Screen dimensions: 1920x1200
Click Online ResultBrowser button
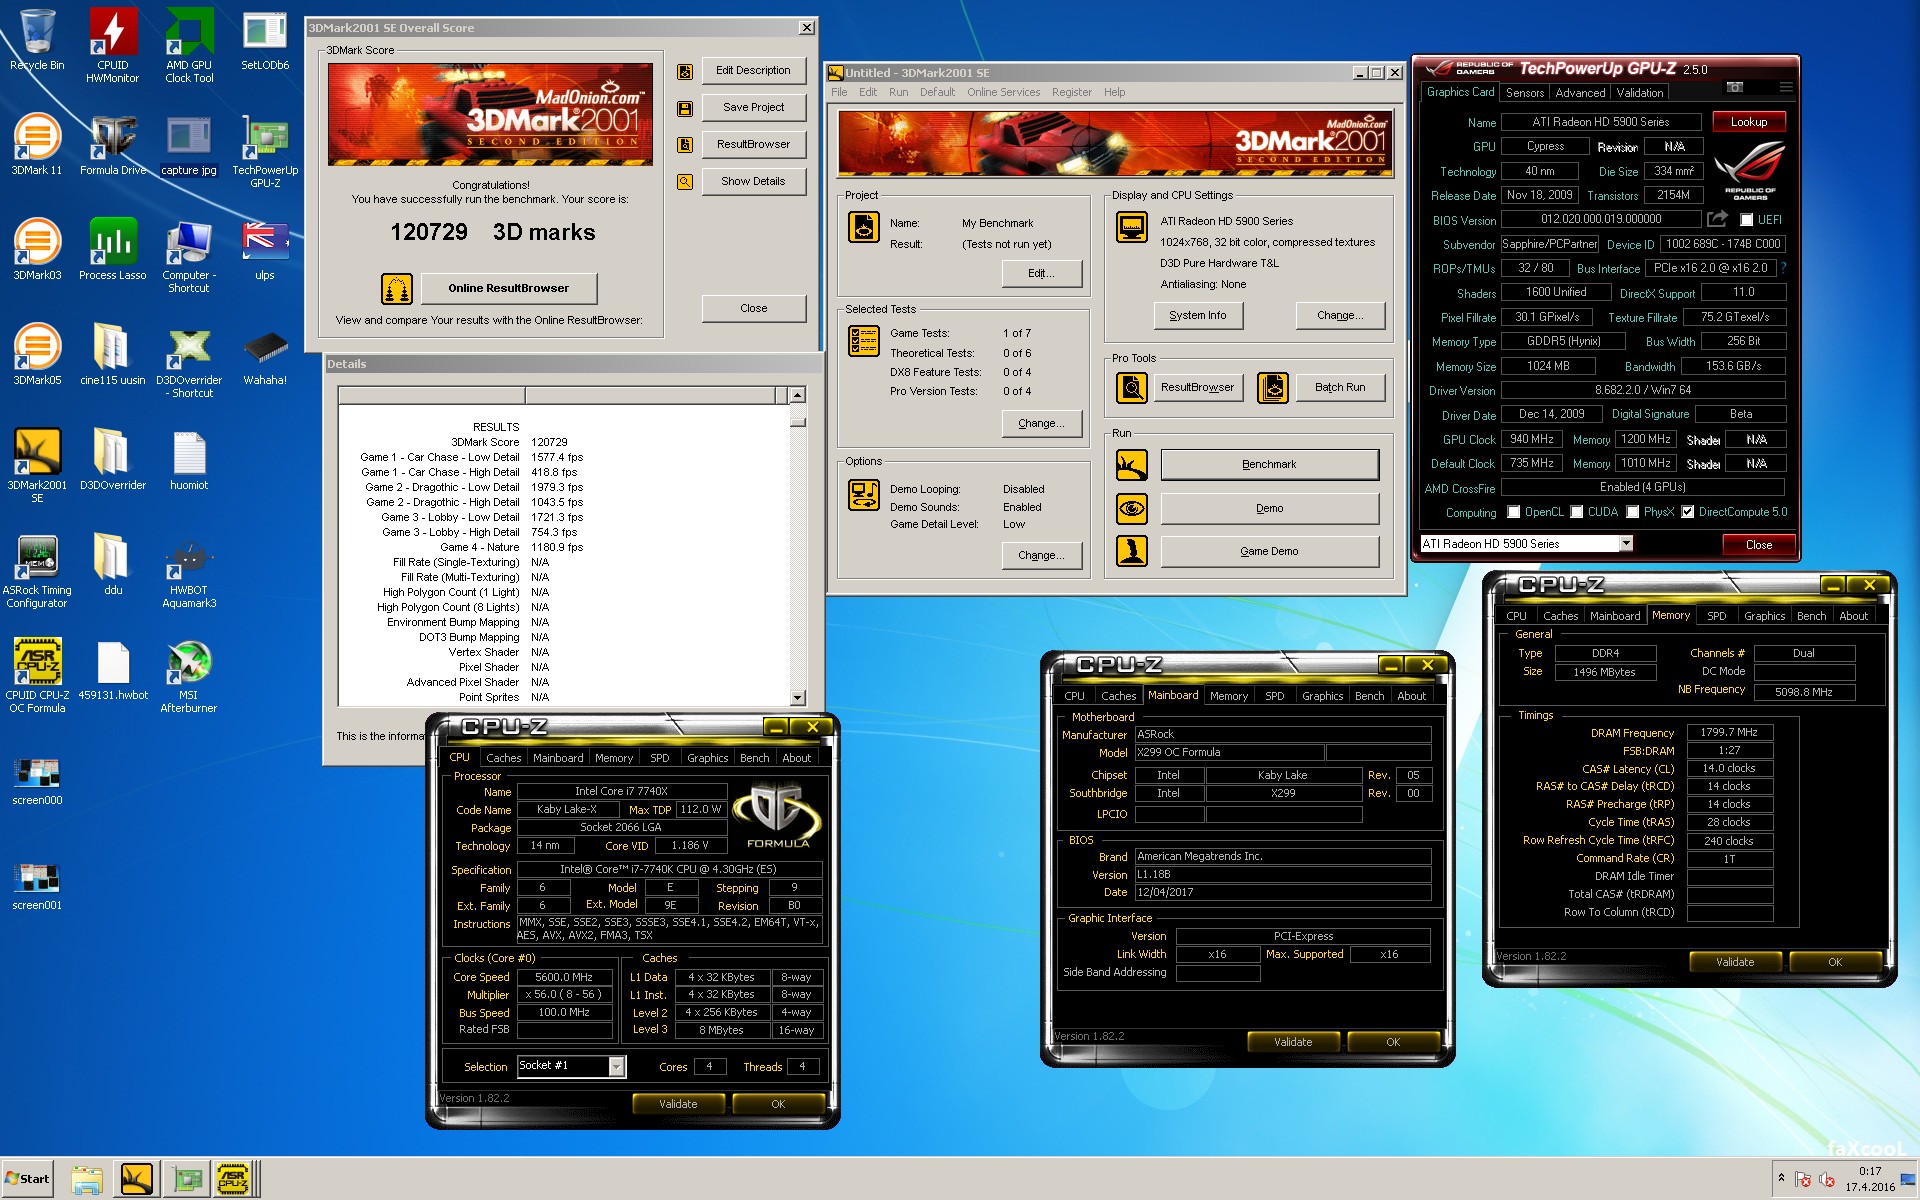(508, 288)
